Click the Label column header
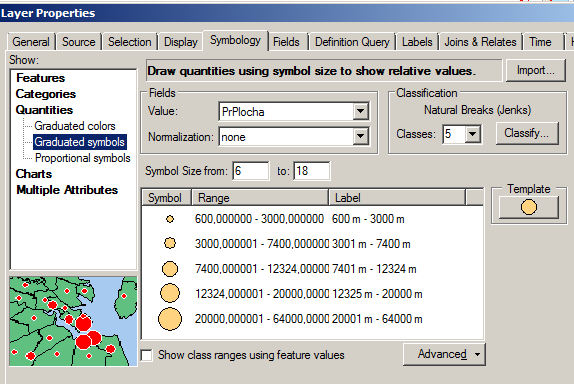The width and height of the screenshot is (574, 384). pos(397,198)
